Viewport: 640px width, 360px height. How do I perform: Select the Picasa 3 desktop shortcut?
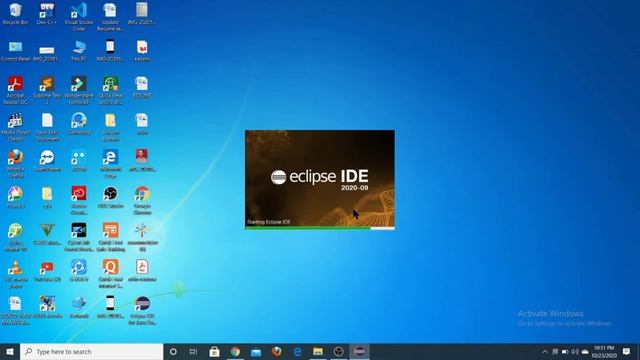coord(15,198)
